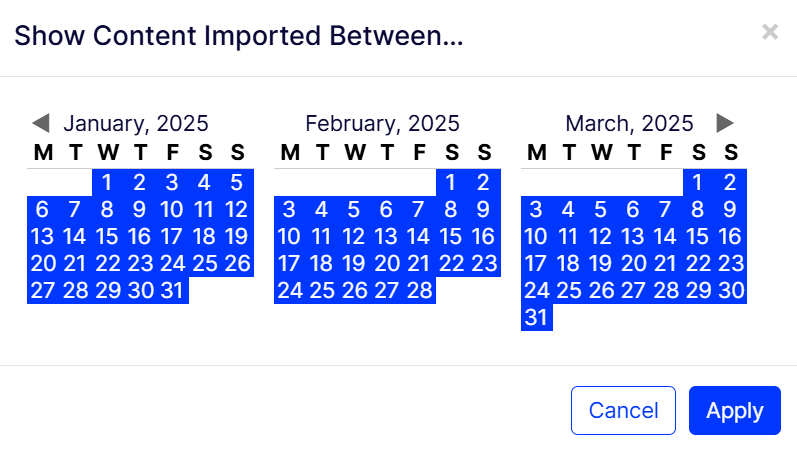Cancel the date range selection

pos(623,410)
